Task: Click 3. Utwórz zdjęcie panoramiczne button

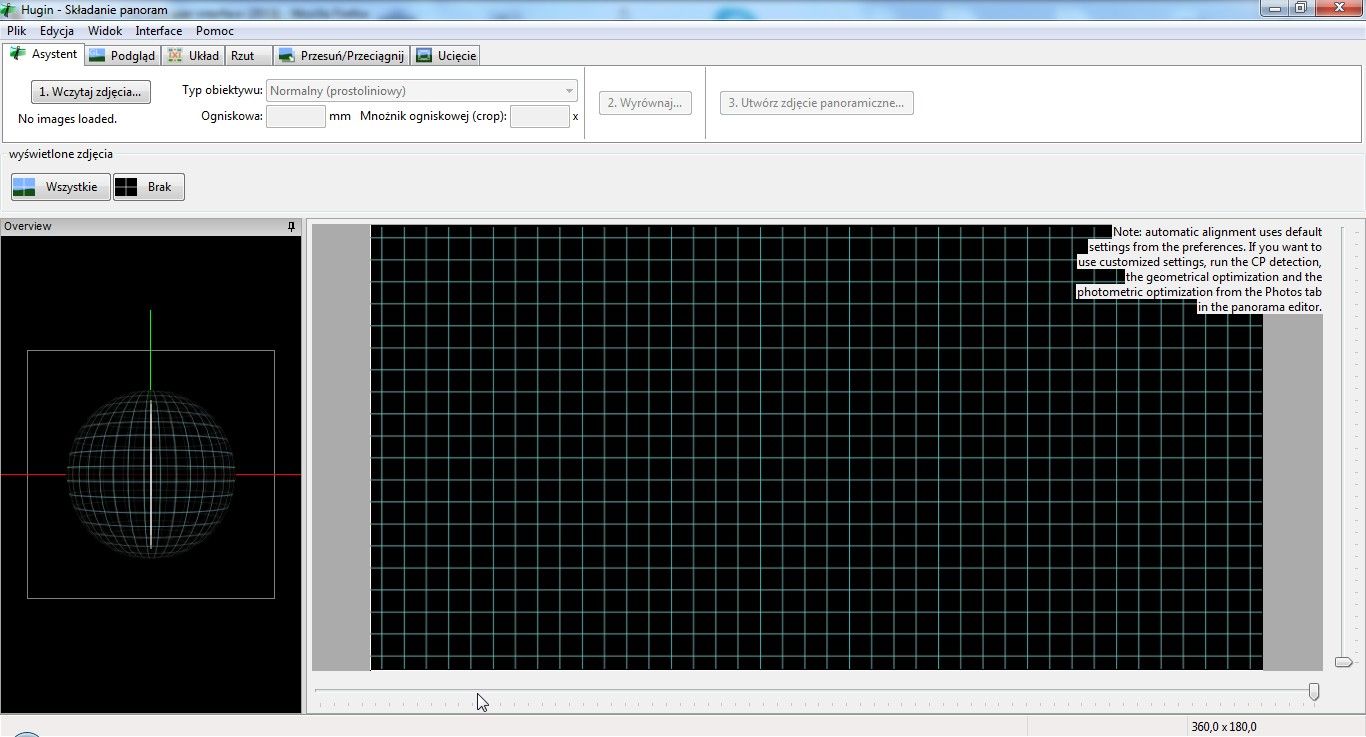Action: (816, 103)
